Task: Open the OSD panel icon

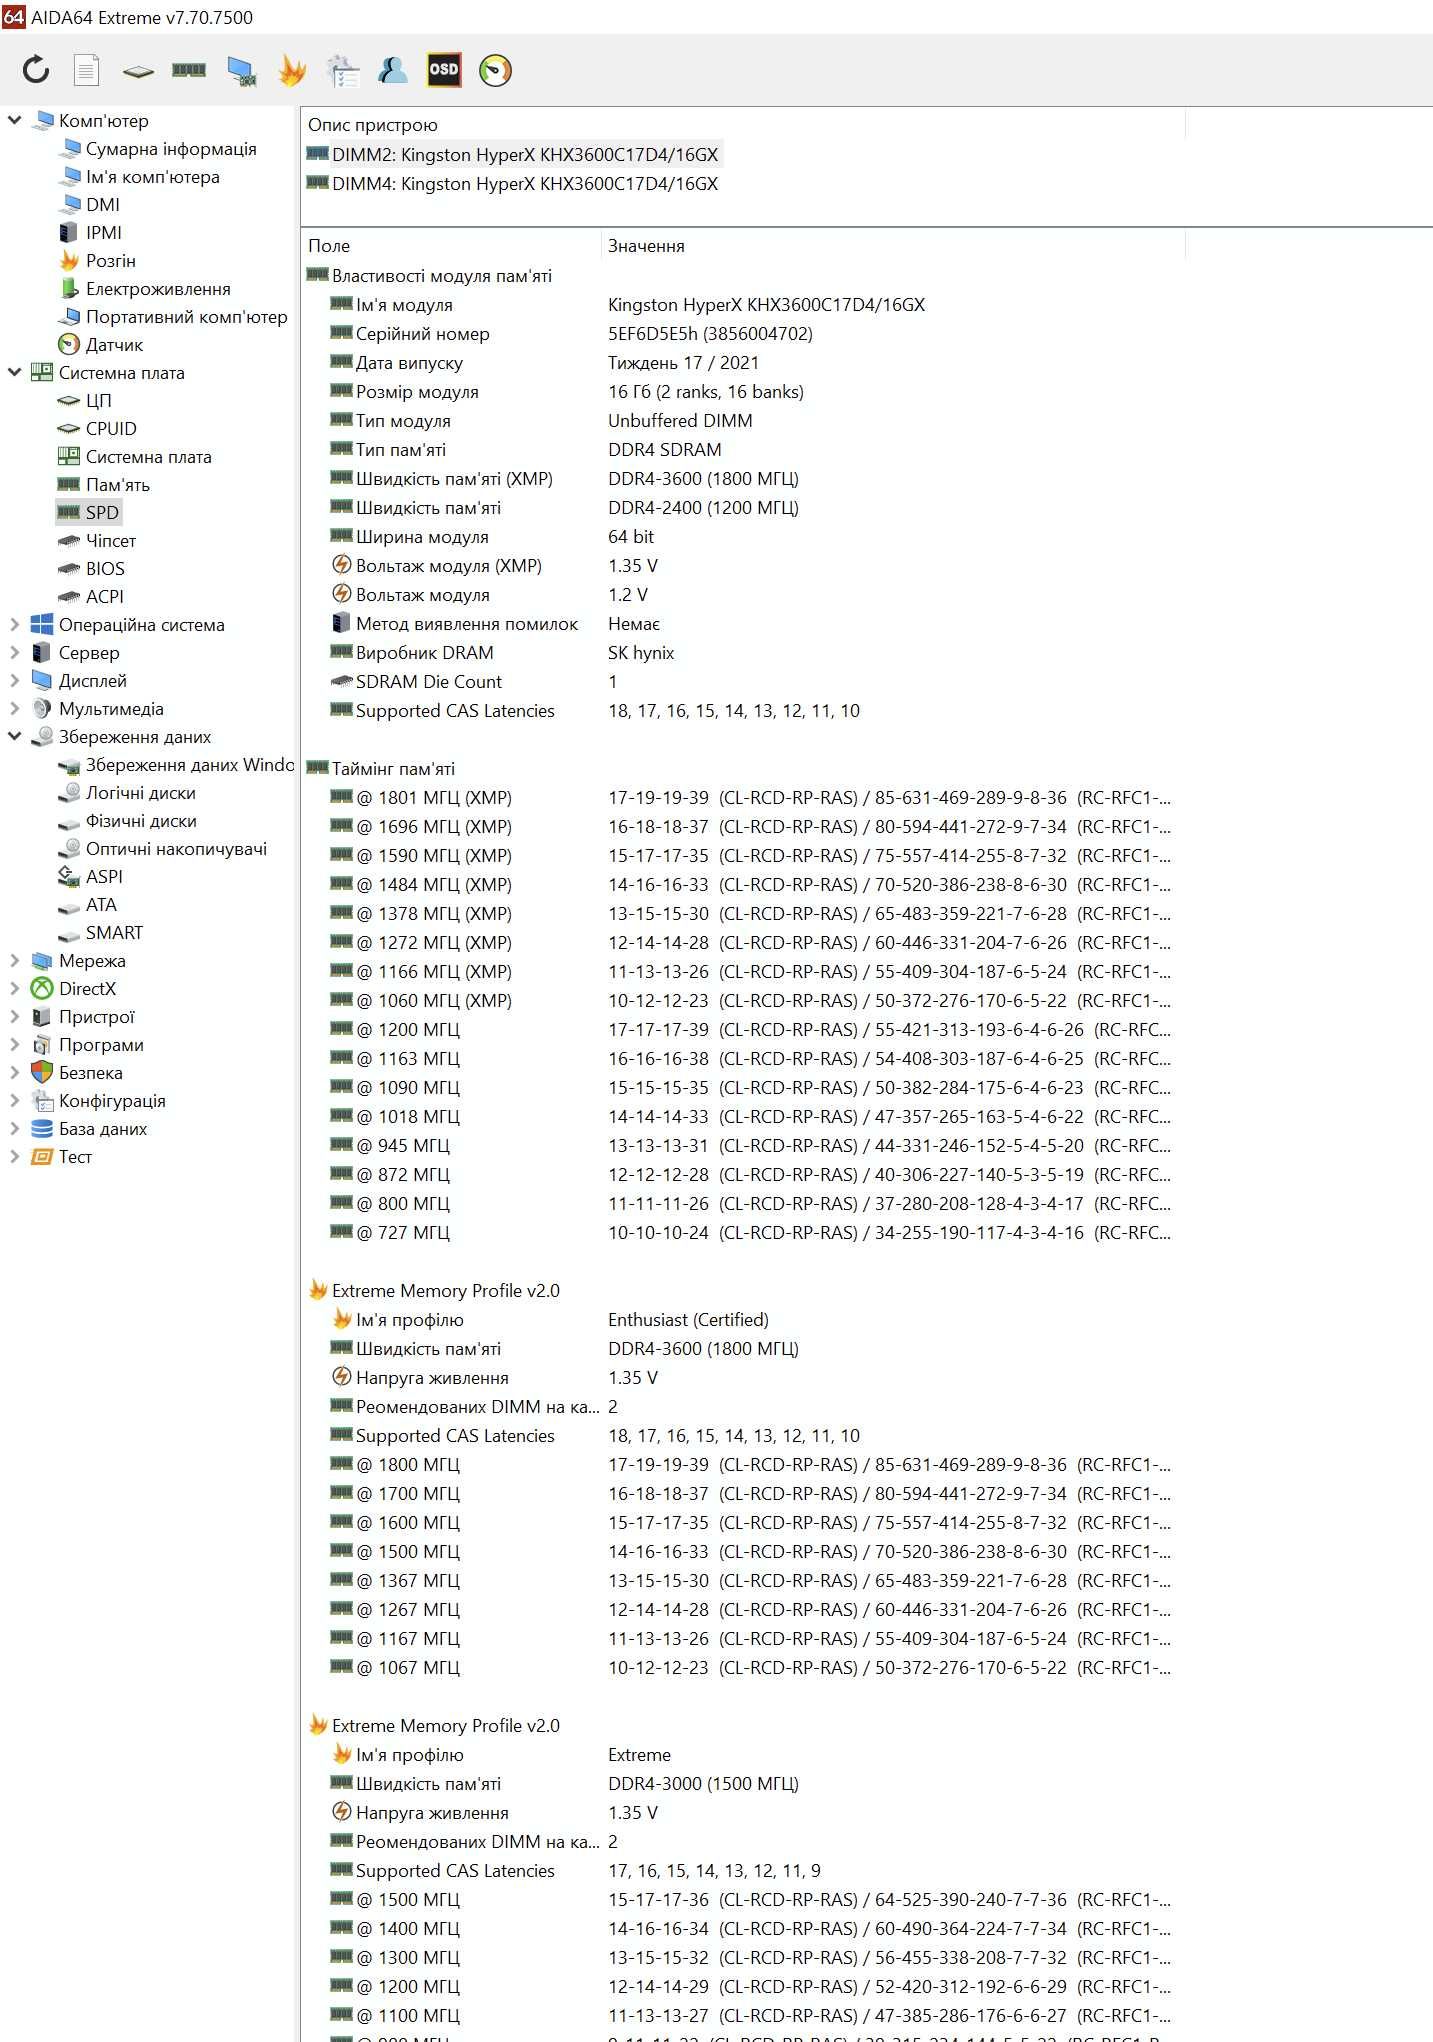Action: click(444, 70)
